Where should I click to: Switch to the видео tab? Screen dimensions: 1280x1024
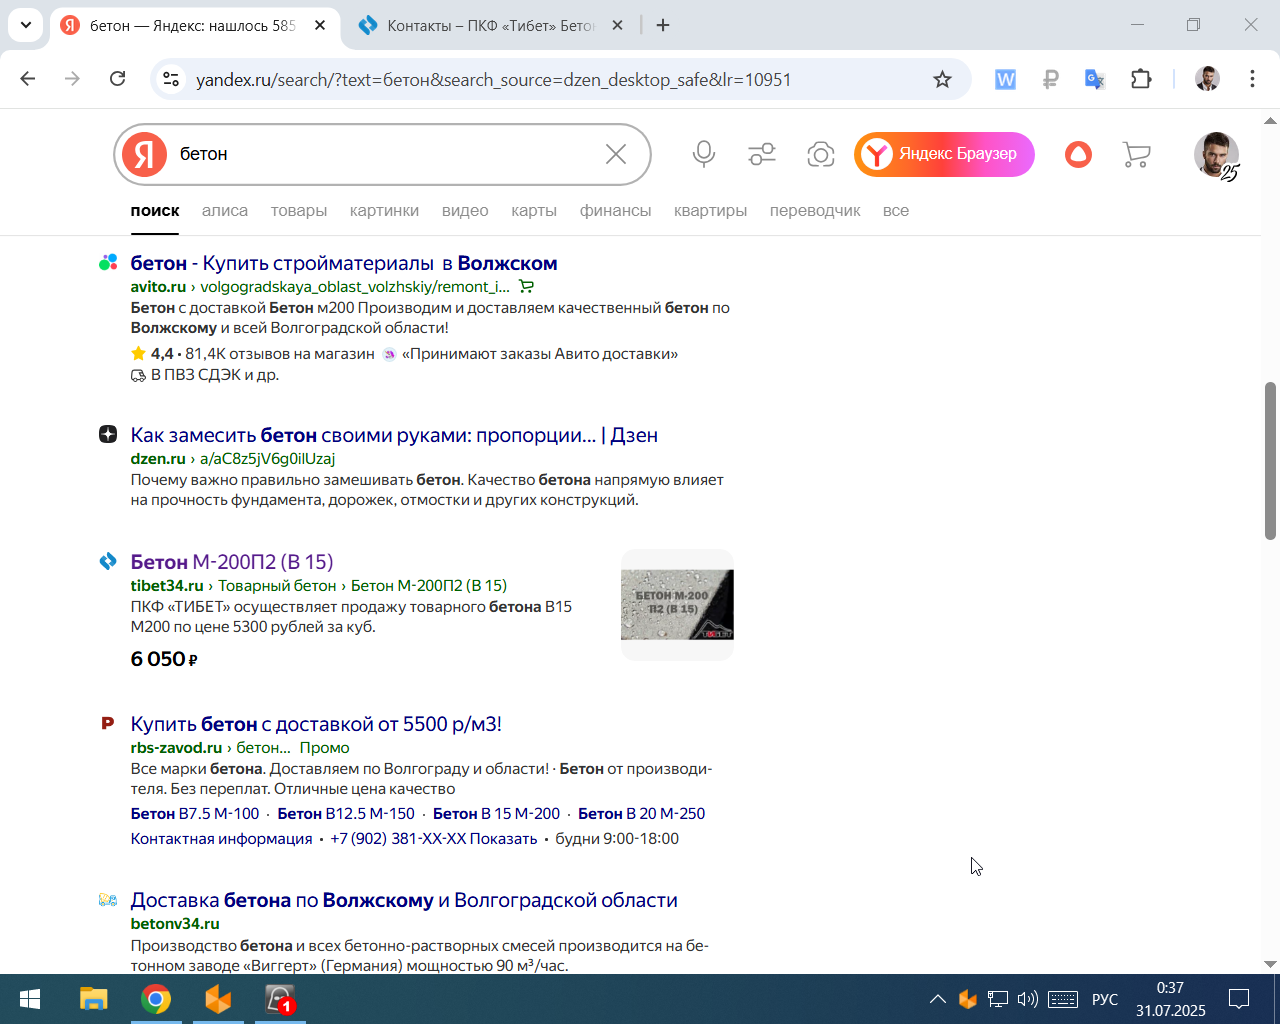tap(465, 211)
